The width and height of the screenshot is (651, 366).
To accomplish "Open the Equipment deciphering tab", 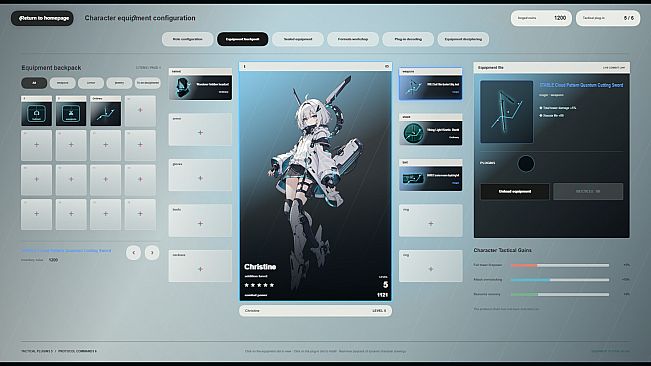I will point(463,39).
